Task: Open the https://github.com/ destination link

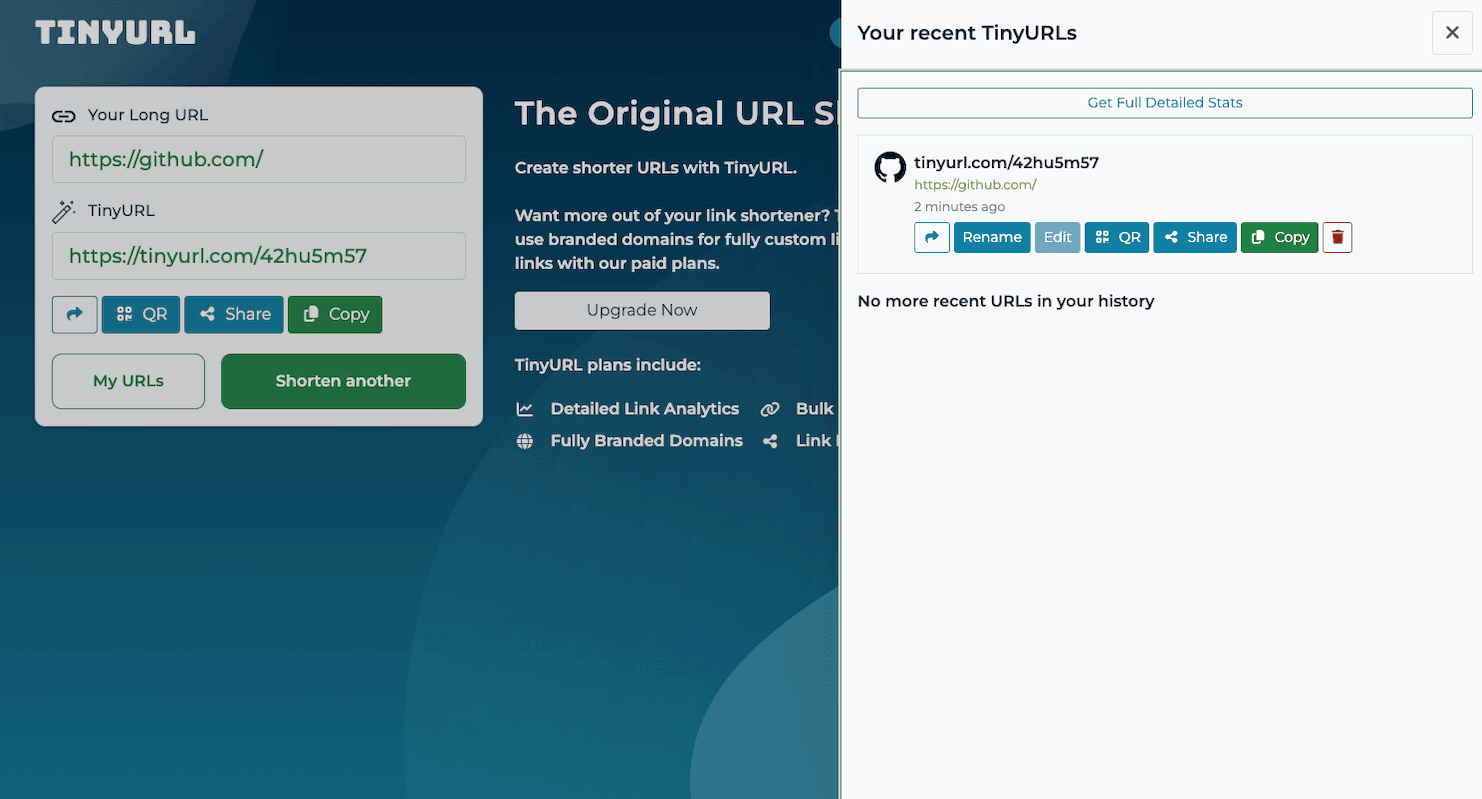Action: pyautogui.click(x=975, y=184)
